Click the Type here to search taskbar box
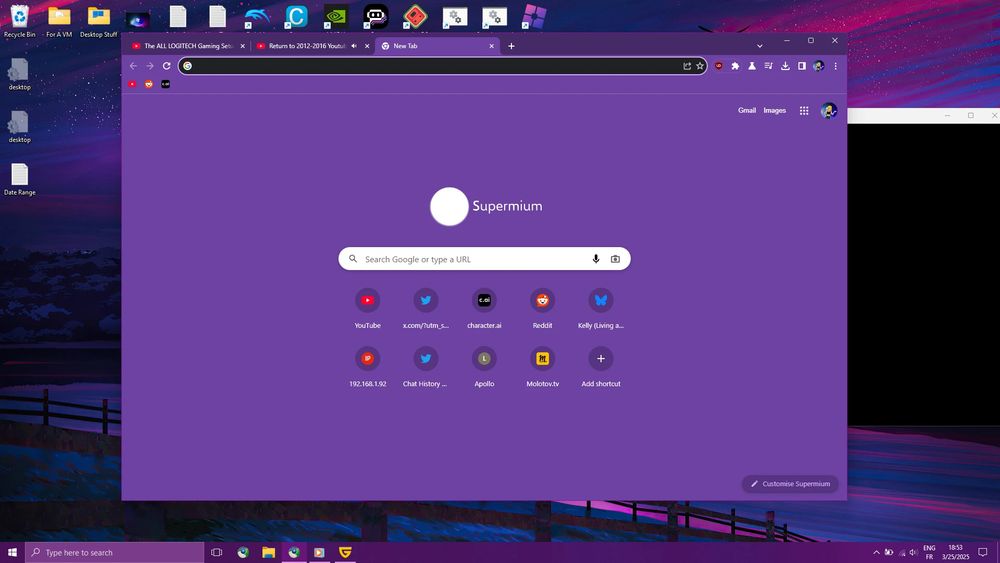The height and width of the screenshot is (563, 1000). [115, 552]
